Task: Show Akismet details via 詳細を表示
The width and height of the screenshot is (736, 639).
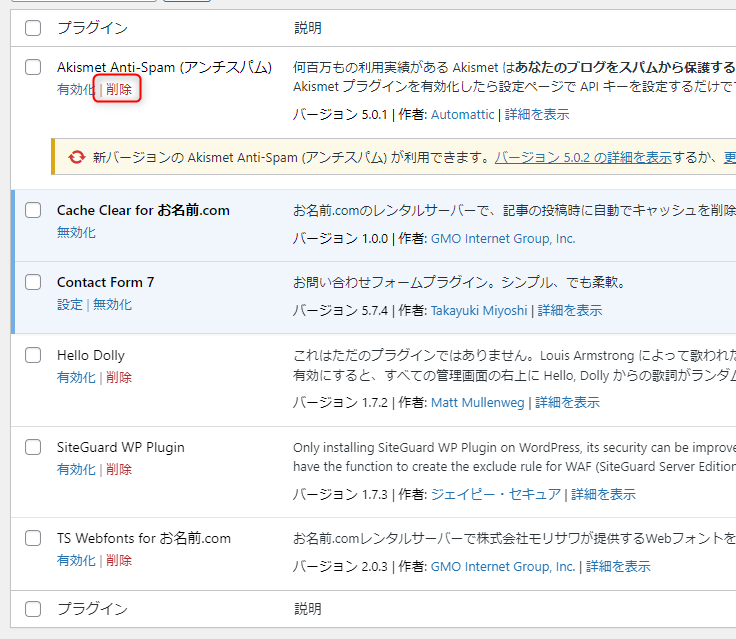Action: (x=537, y=115)
